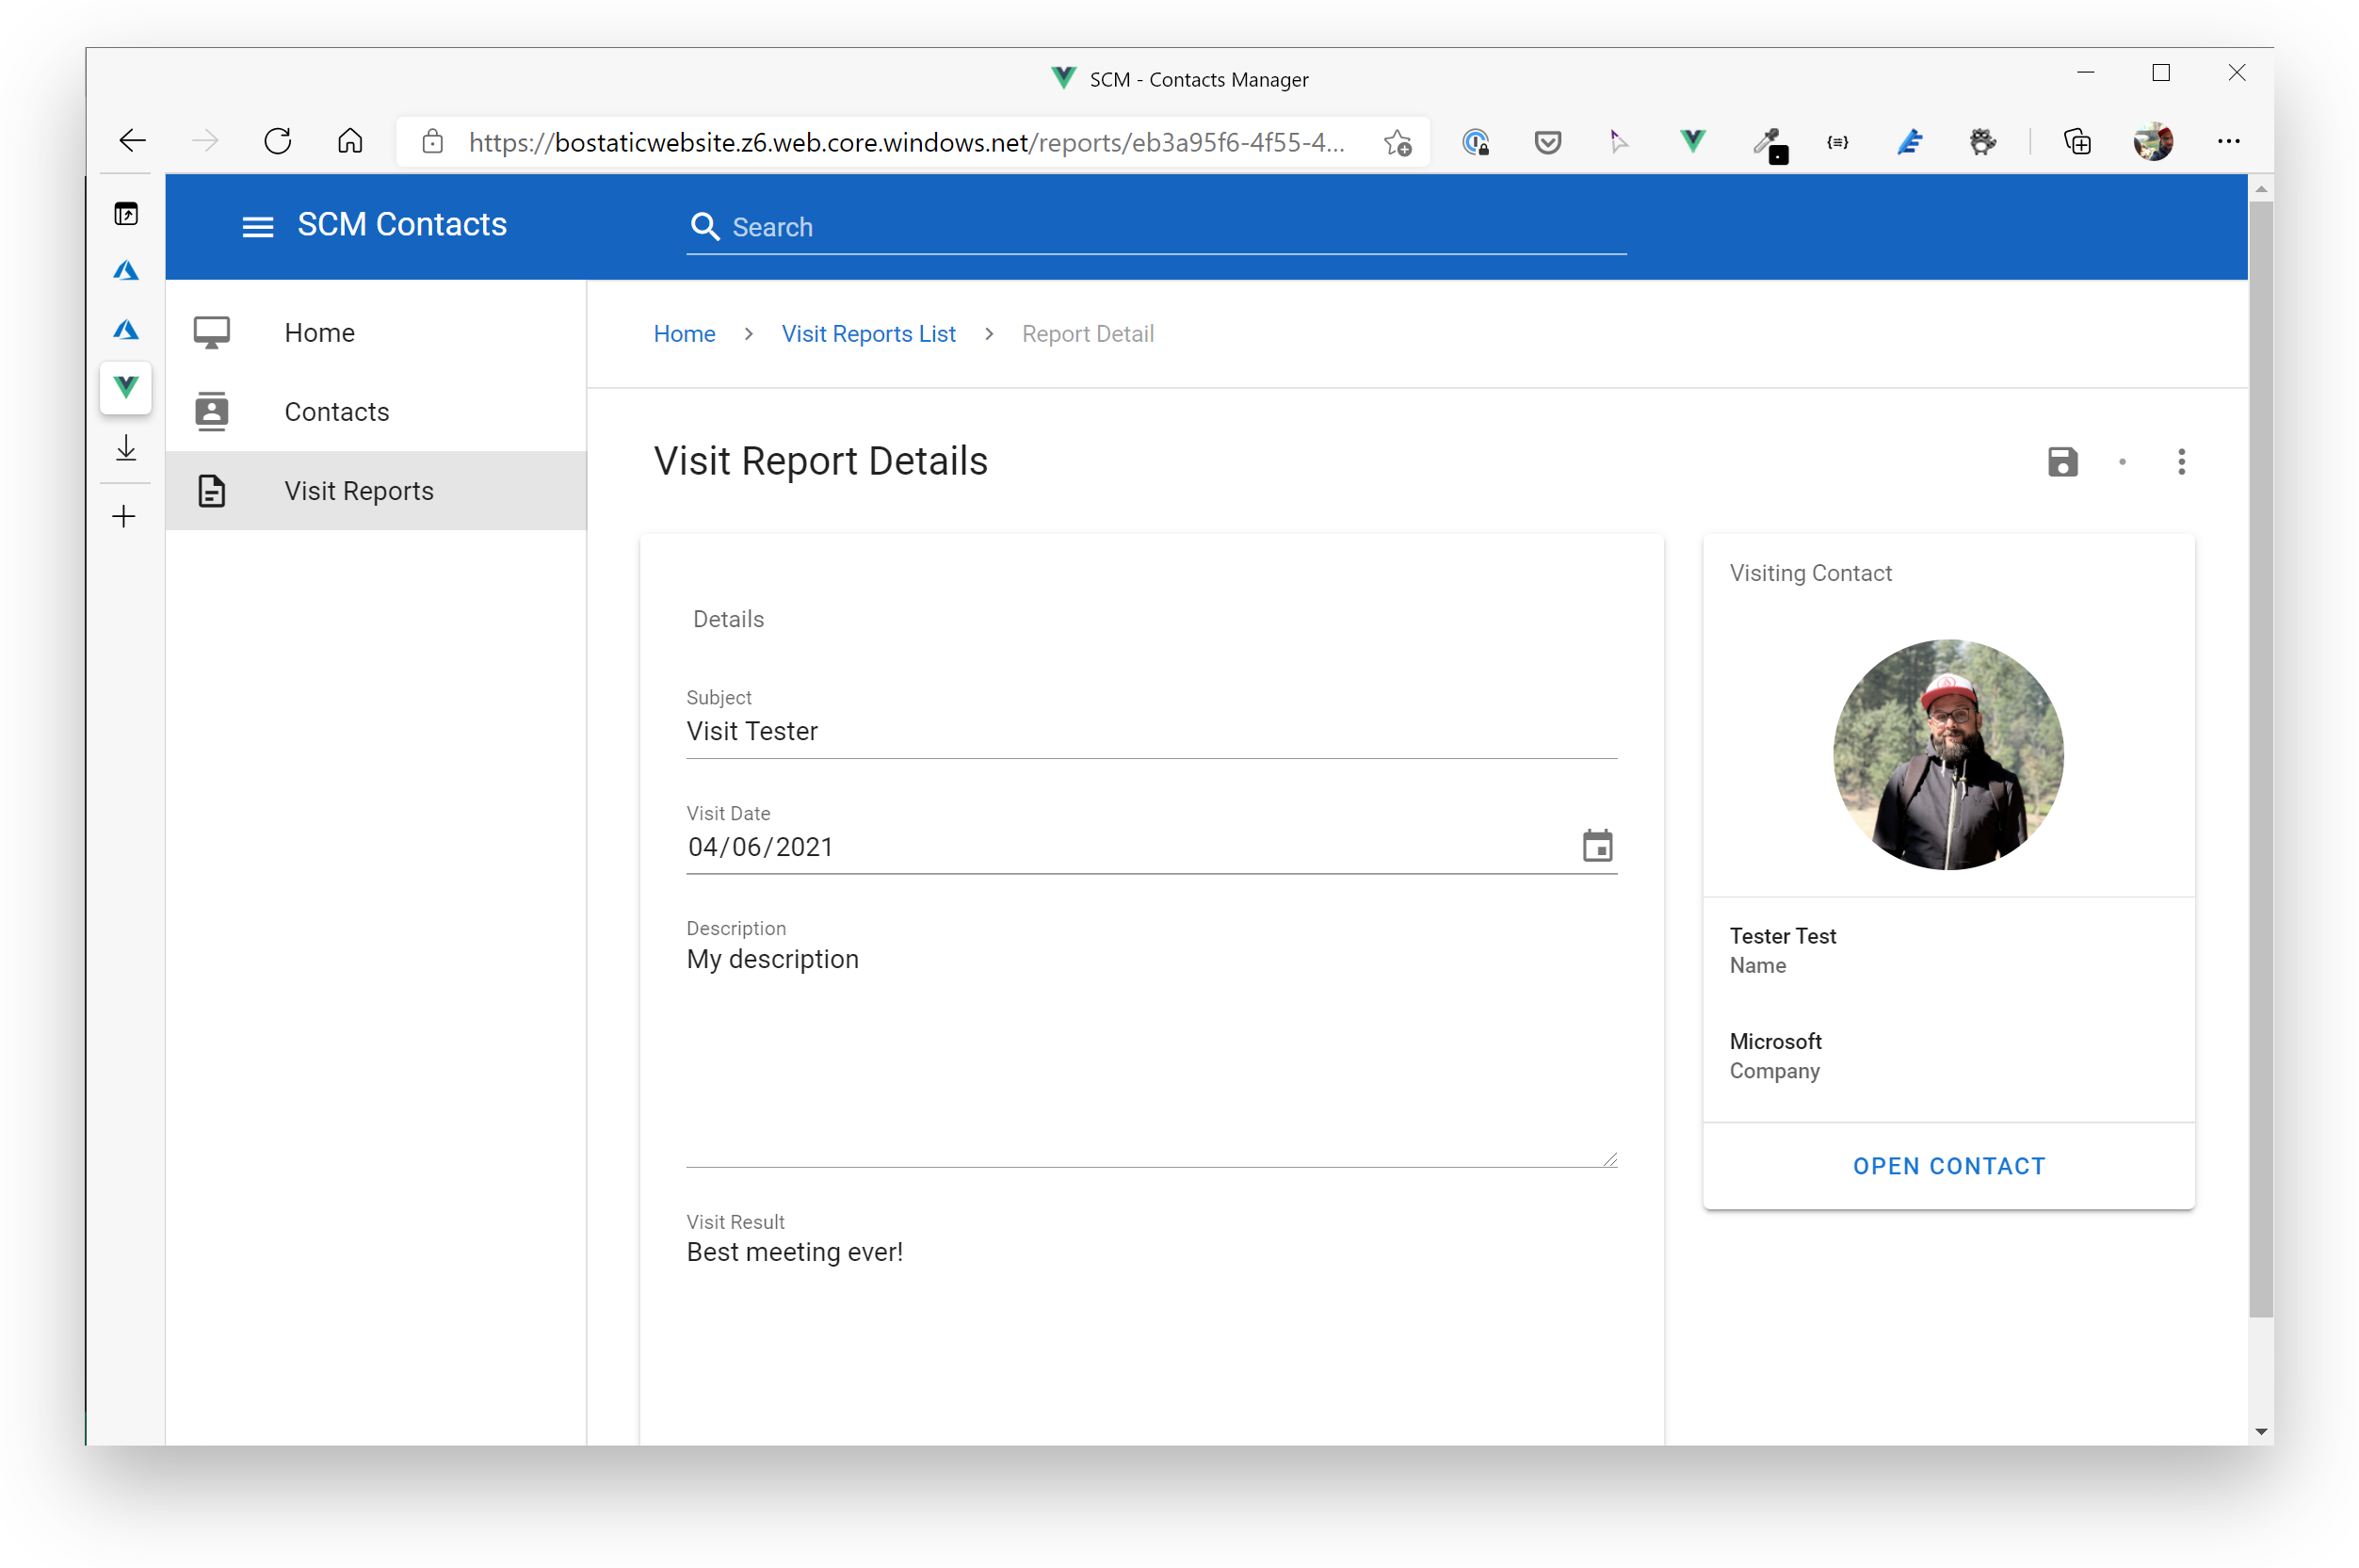
Task: Click the Home breadcrumb link
Action: coord(684,334)
